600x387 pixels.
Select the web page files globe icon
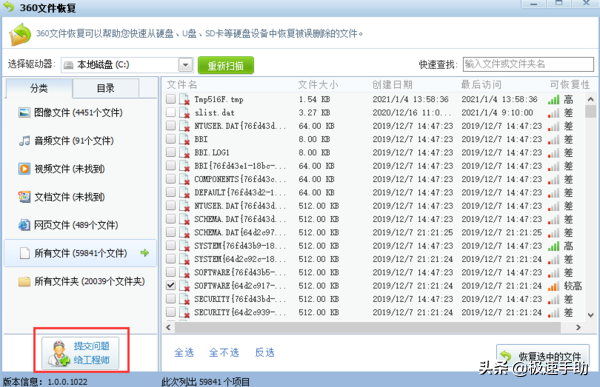point(24,225)
